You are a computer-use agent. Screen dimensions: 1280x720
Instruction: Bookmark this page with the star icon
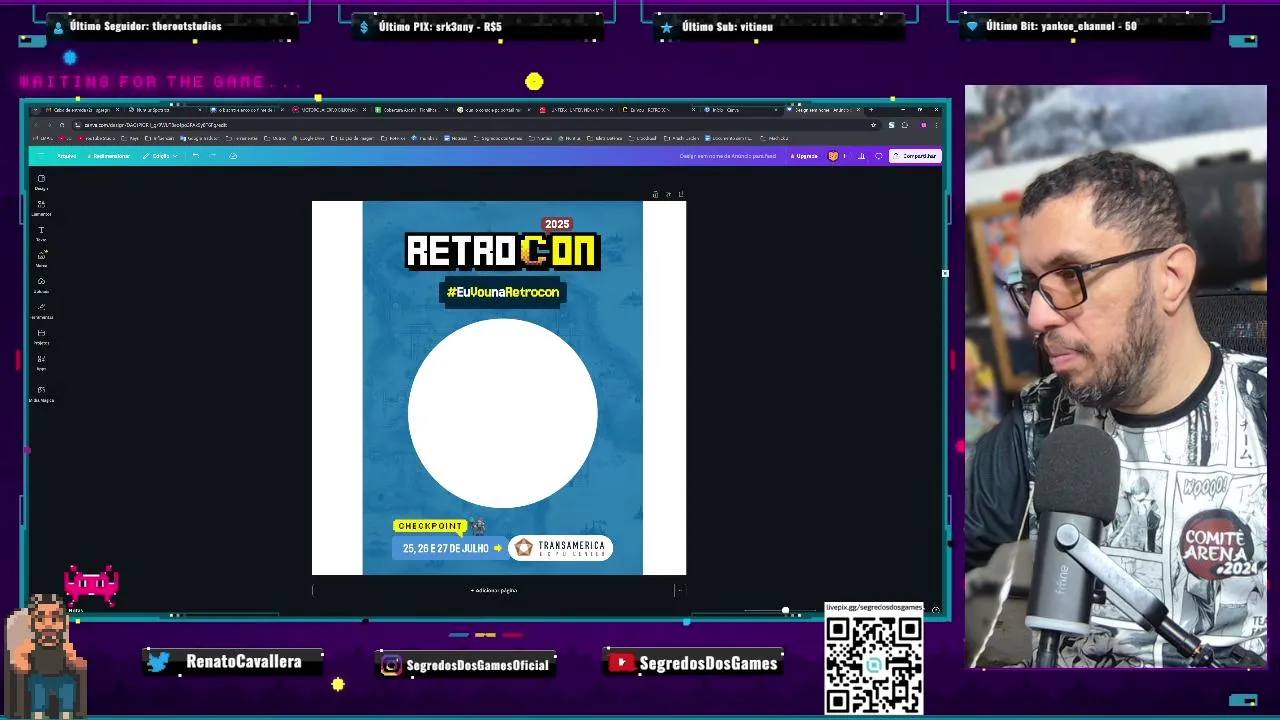tap(874, 125)
